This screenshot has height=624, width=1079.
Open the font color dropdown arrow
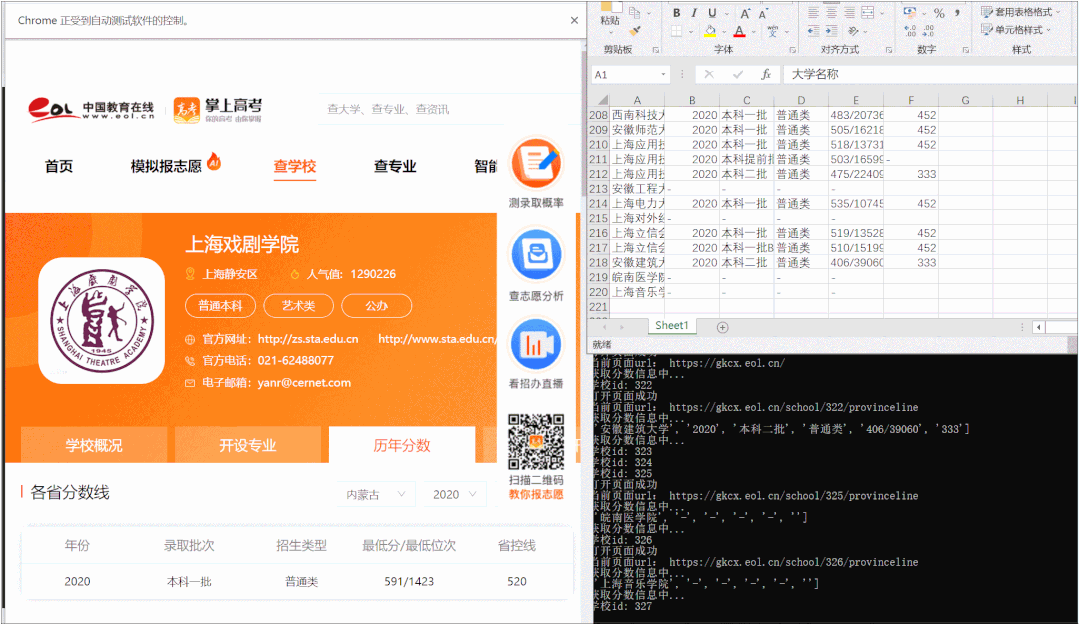[754, 32]
